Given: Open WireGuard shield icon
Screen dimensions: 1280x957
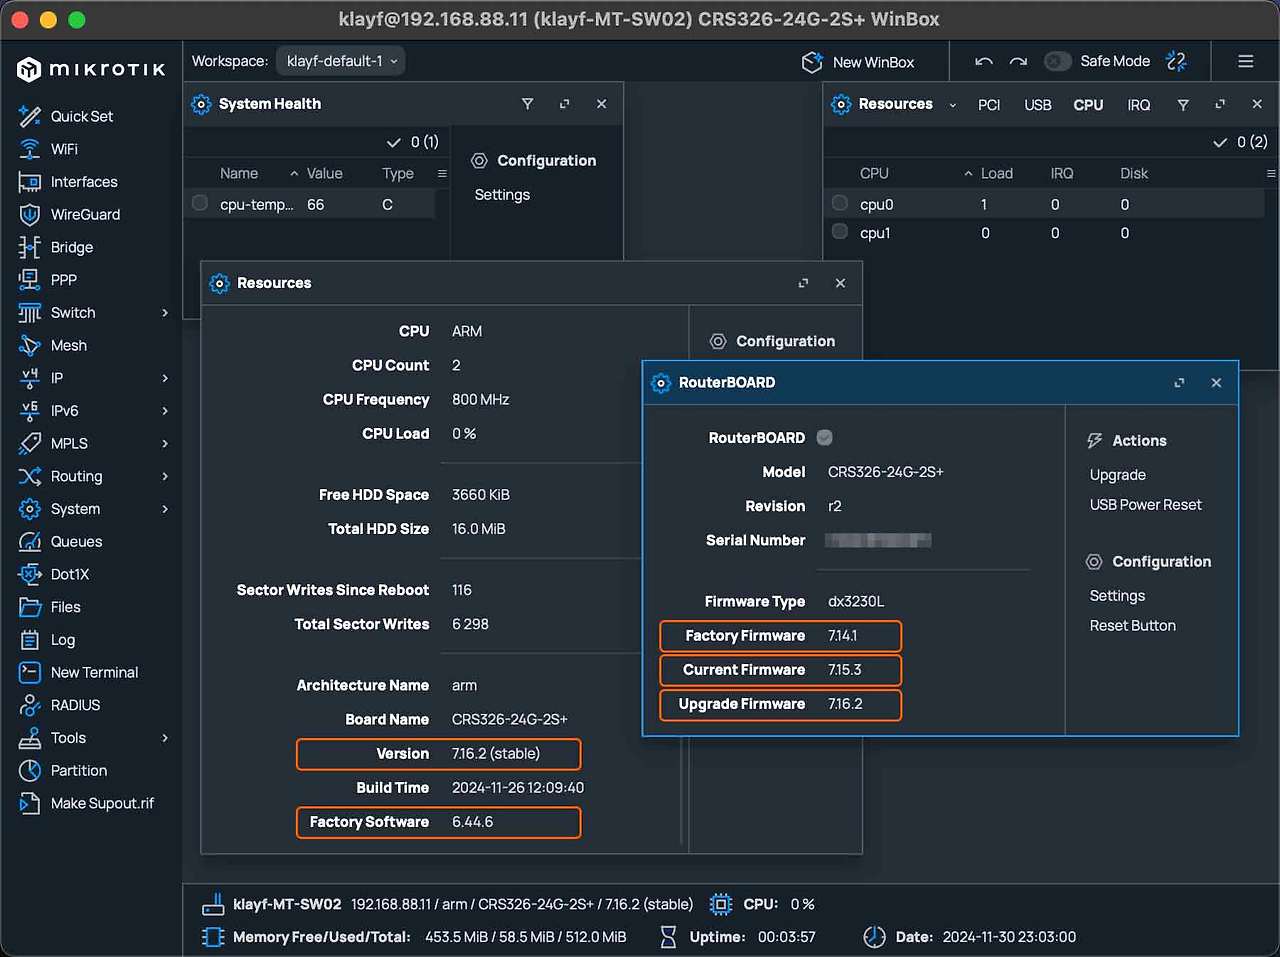Looking at the screenshot, I should (x=30, y=214).
